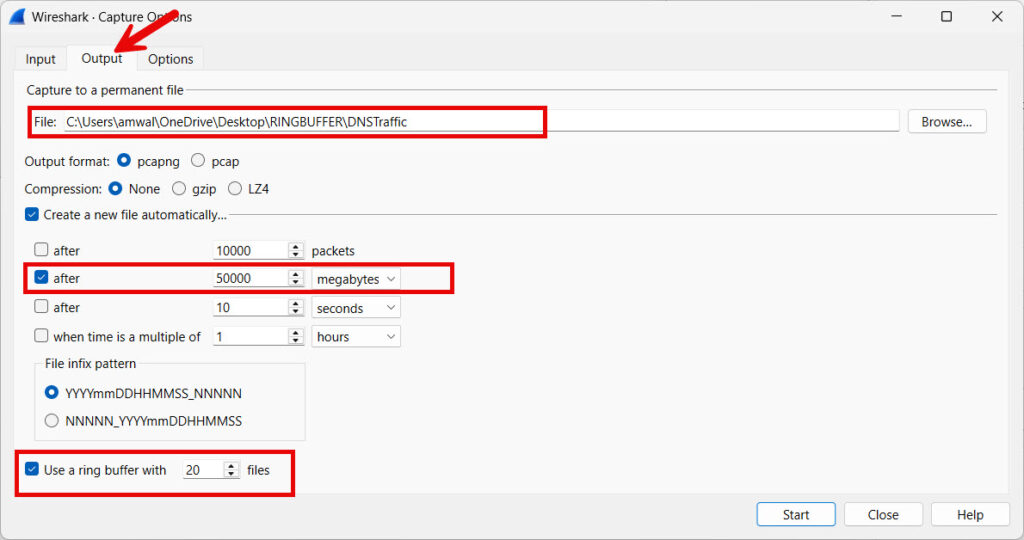This screenshot has width=1024, height=540.
Task: Select NNNNN_YYYYmmDDHHMMSS infix pattern
Action: pos(52,421)
